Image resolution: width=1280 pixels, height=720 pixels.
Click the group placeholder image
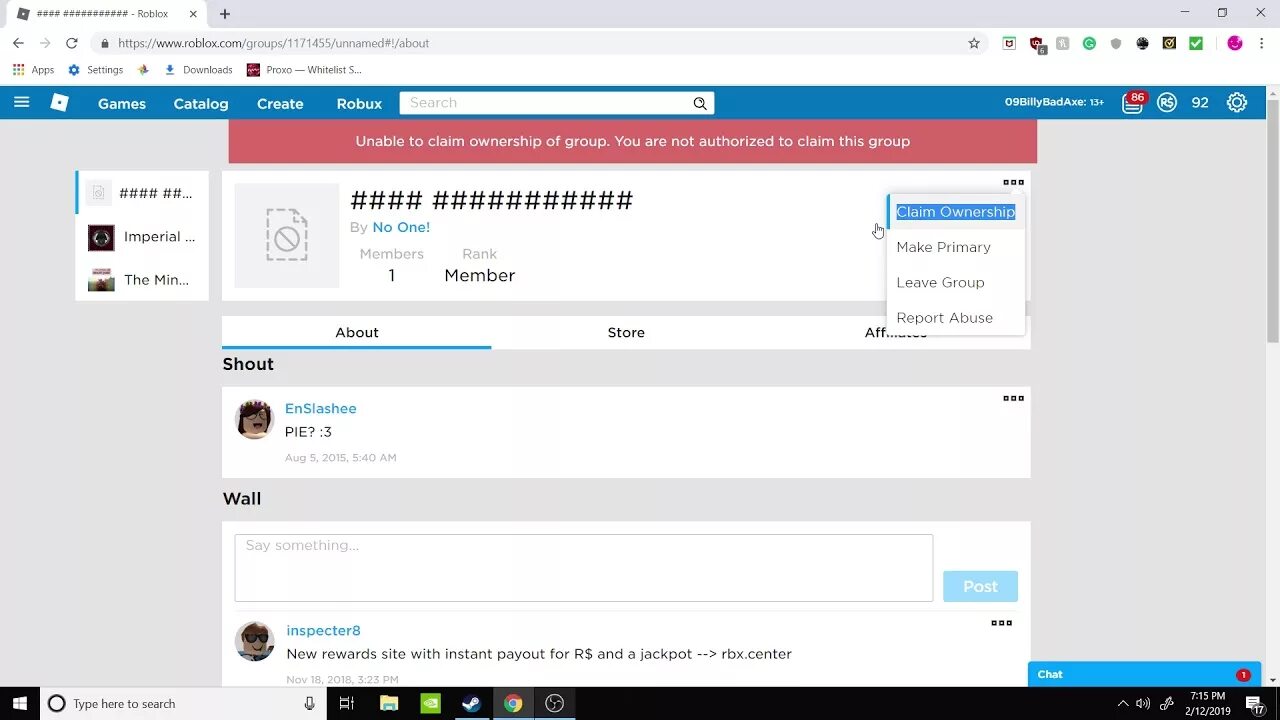[287, 236]
